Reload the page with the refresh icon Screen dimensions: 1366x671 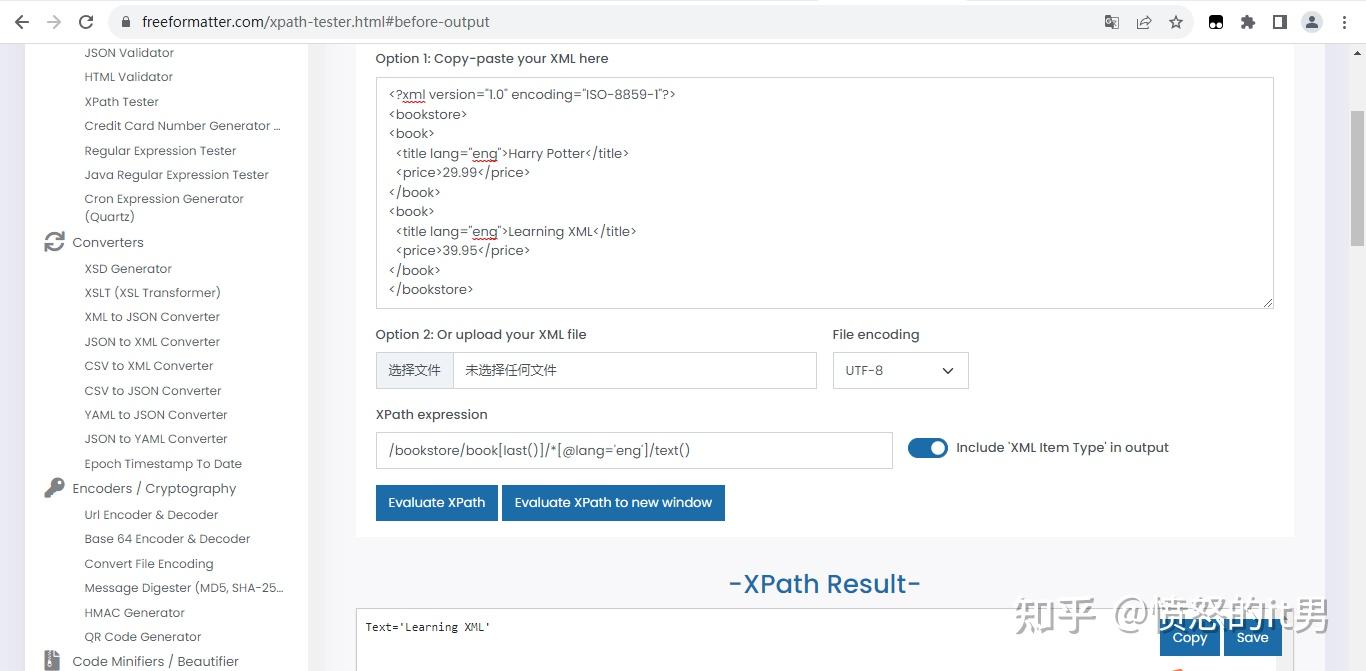click(x=86, y=21)
